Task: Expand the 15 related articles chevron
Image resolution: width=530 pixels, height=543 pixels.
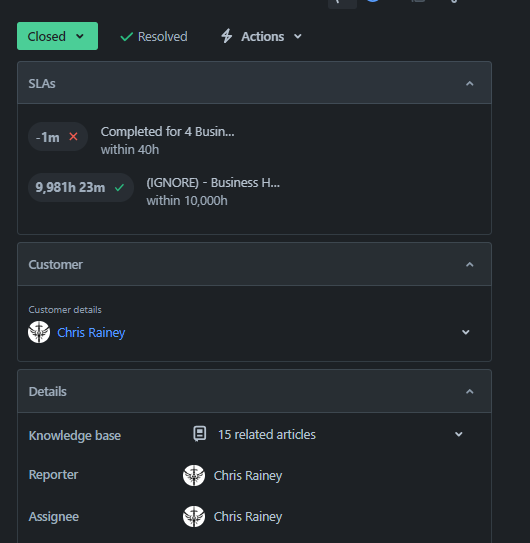Action: tap(459, 434)
